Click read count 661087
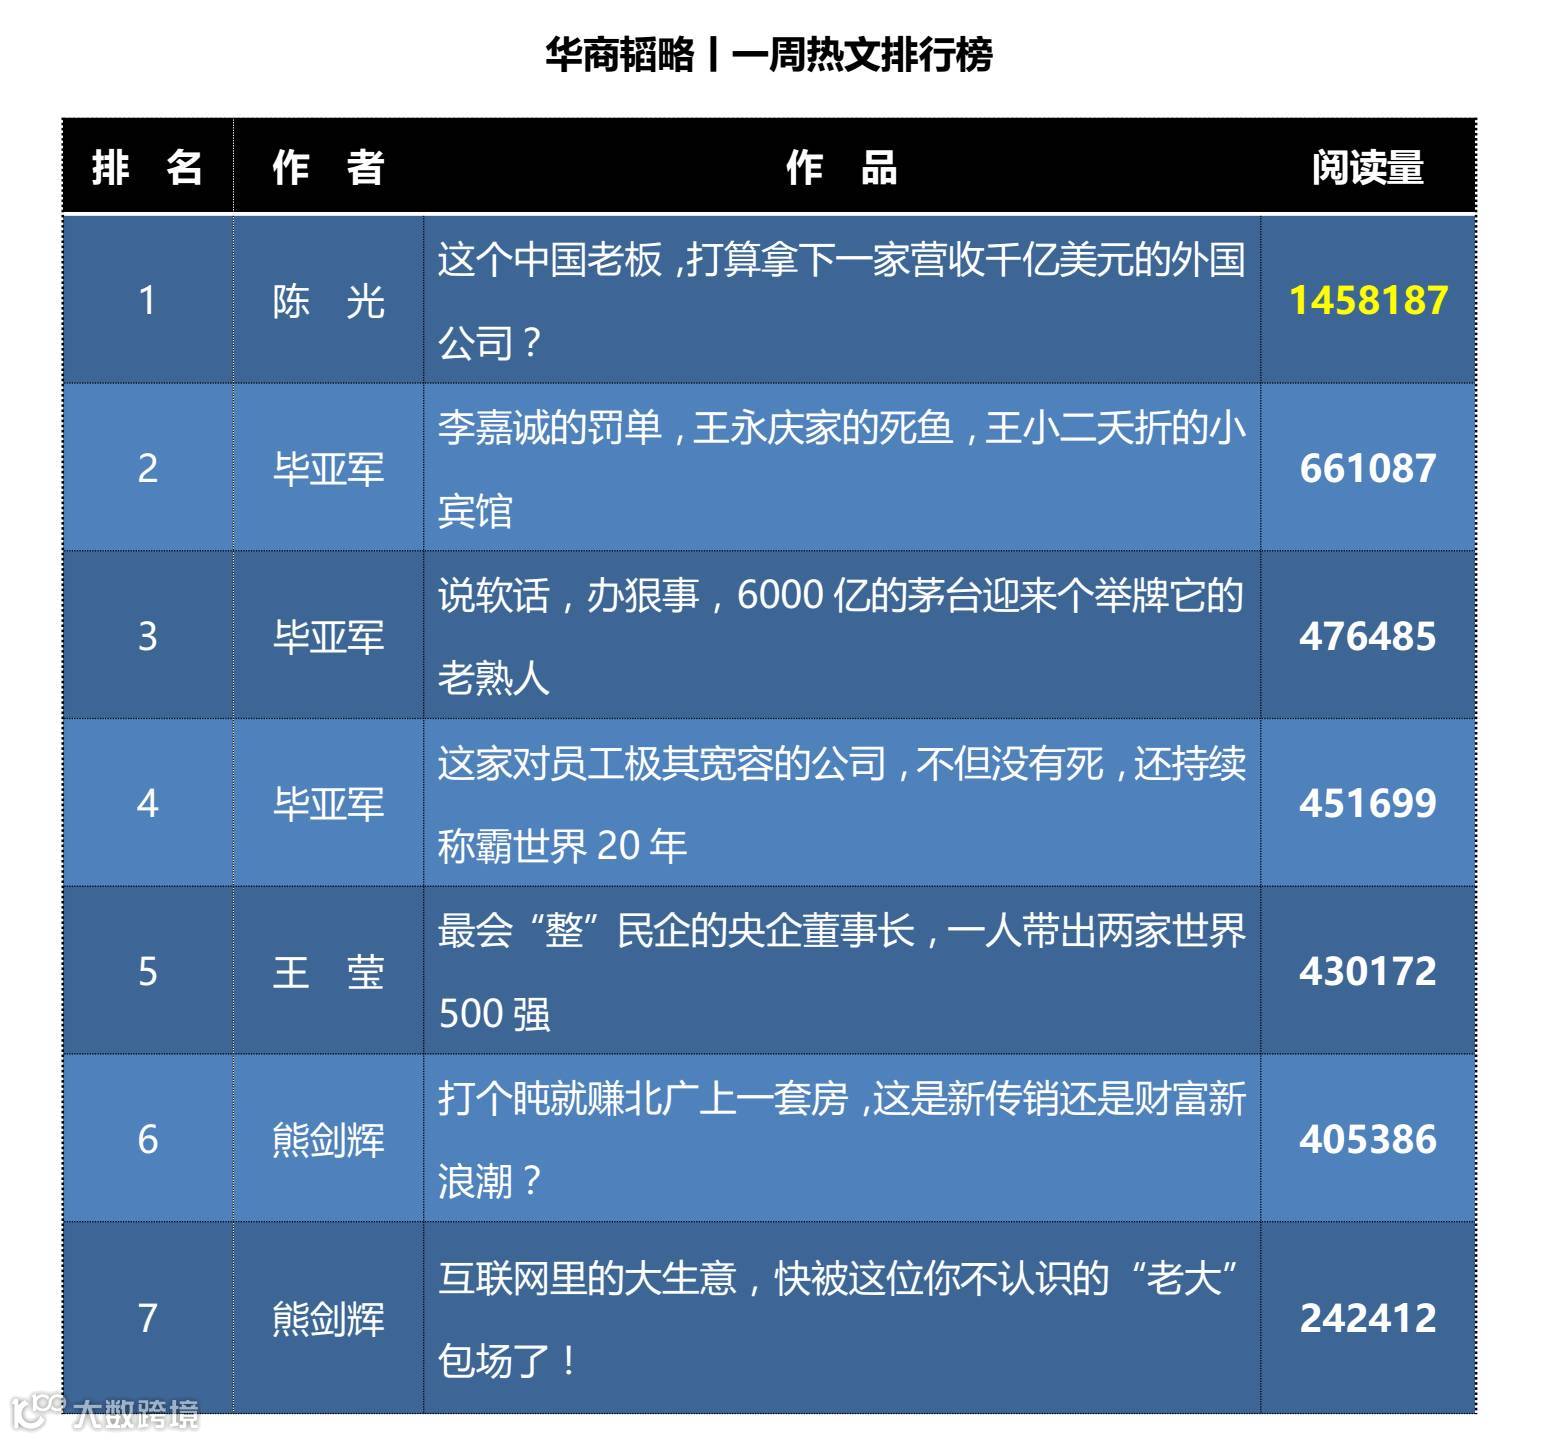 (1367, 468)
